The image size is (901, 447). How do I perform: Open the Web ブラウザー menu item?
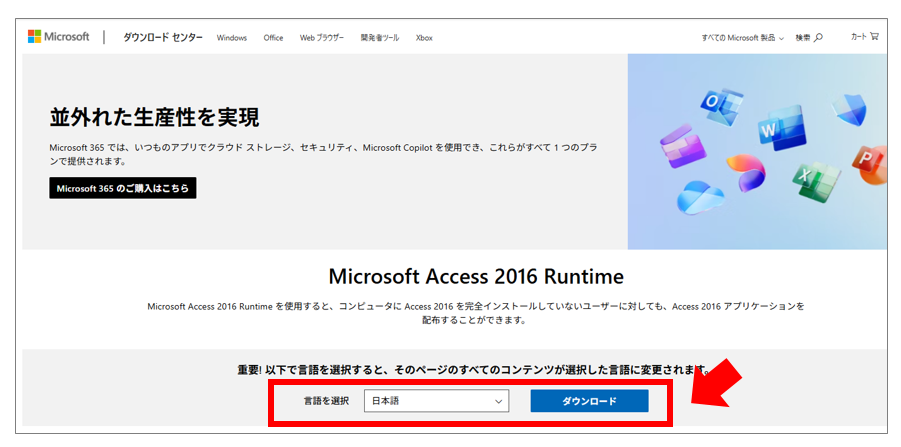(x=322, y=38)
